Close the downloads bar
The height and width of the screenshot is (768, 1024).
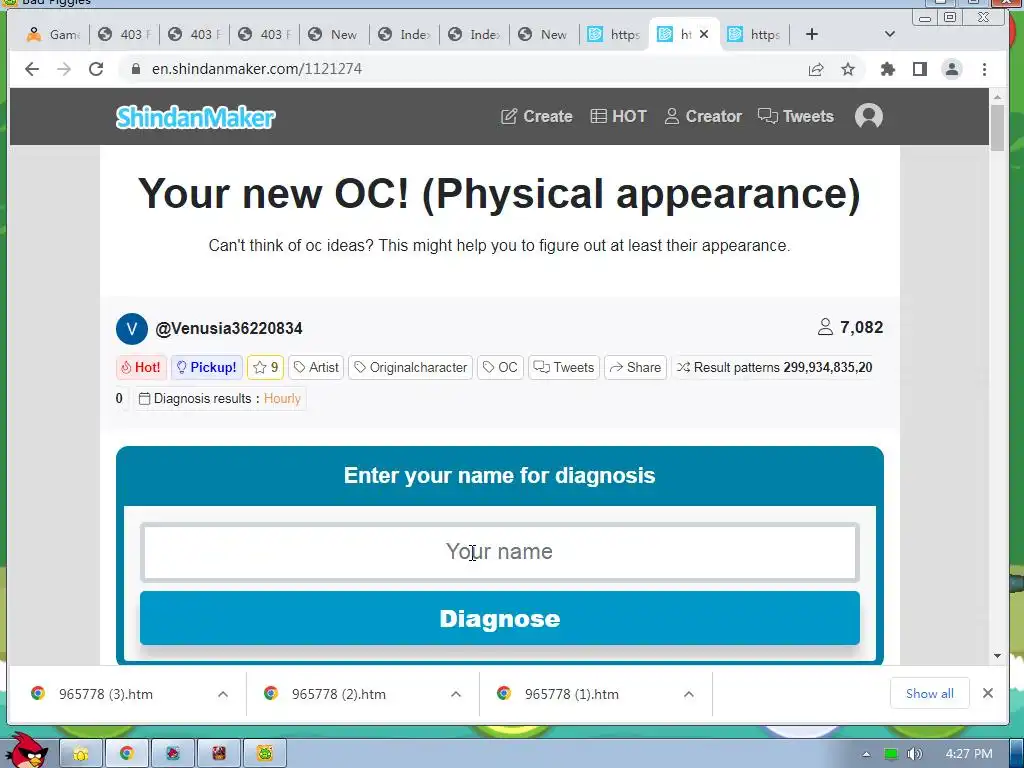(x=988, y=694)
